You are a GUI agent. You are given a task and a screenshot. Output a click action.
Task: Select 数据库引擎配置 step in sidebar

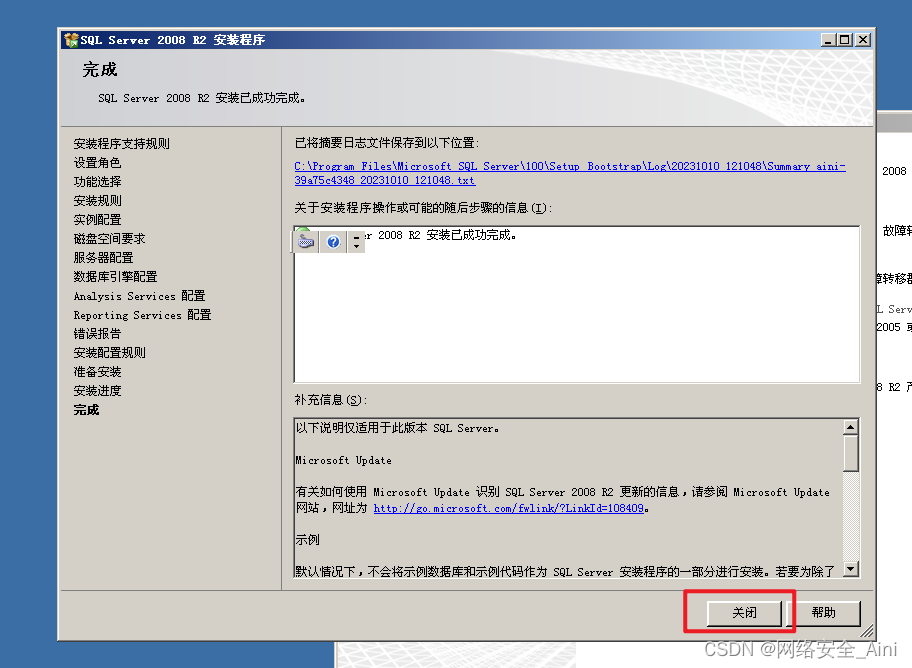115,277
